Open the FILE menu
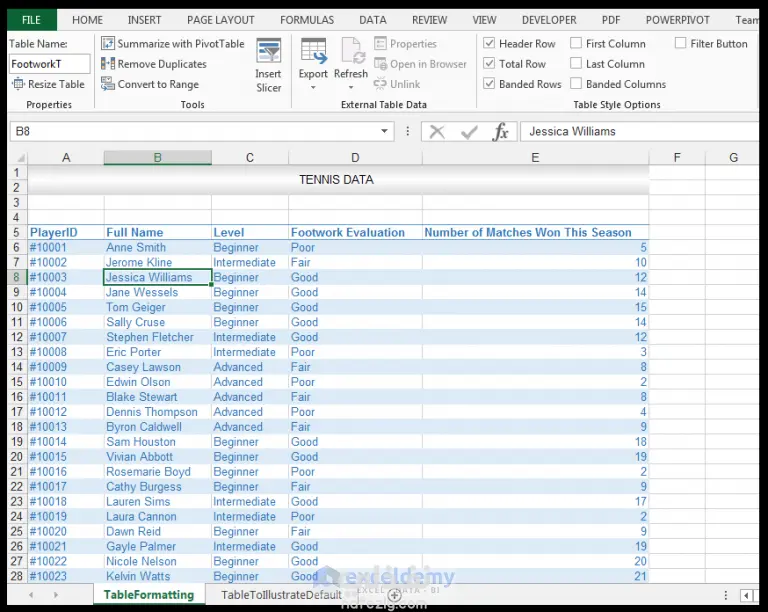The height and width of the screenshot is (612, 768). coord(31,20)
